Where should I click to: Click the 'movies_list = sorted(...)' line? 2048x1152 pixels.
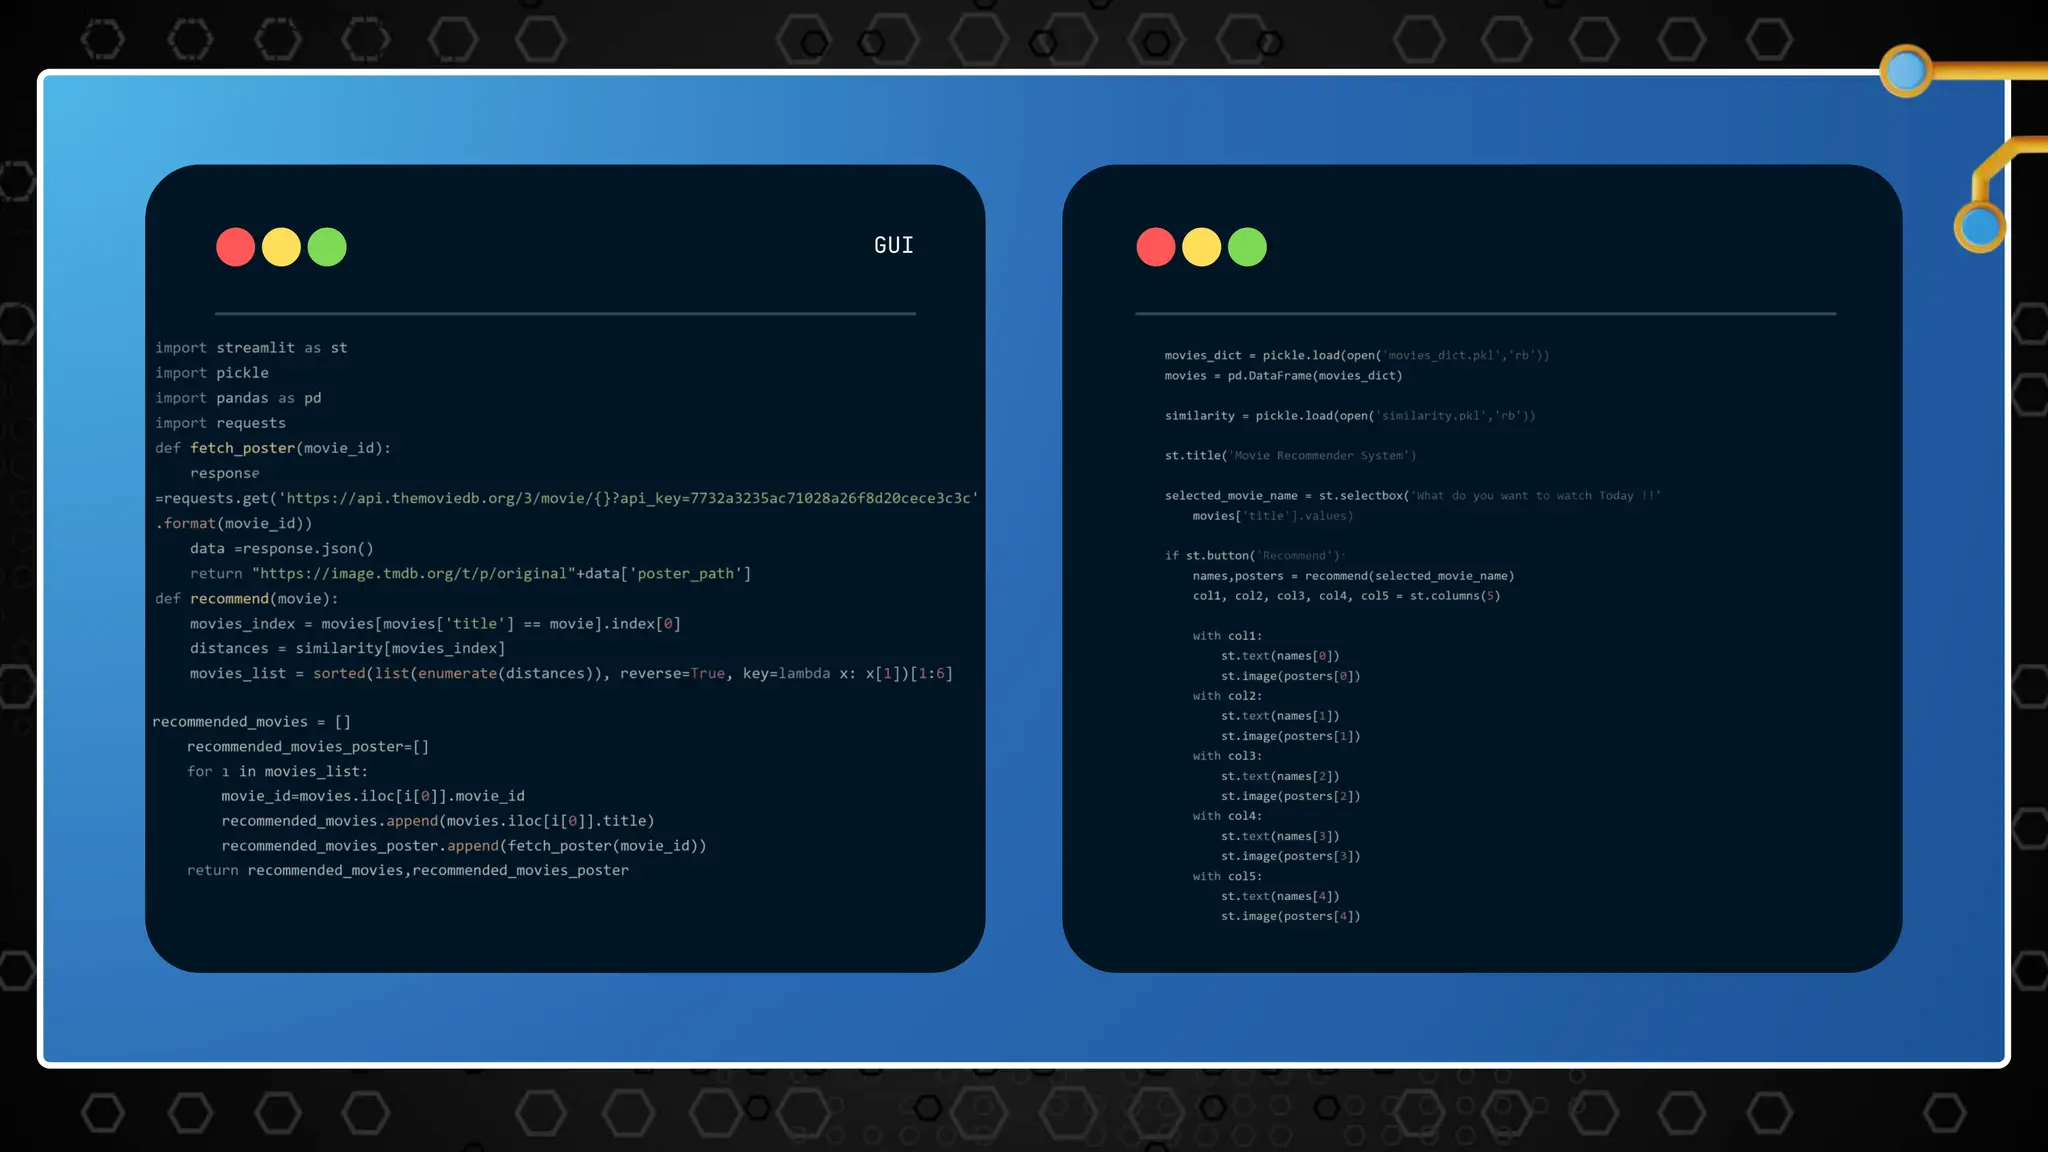(571, 673)
